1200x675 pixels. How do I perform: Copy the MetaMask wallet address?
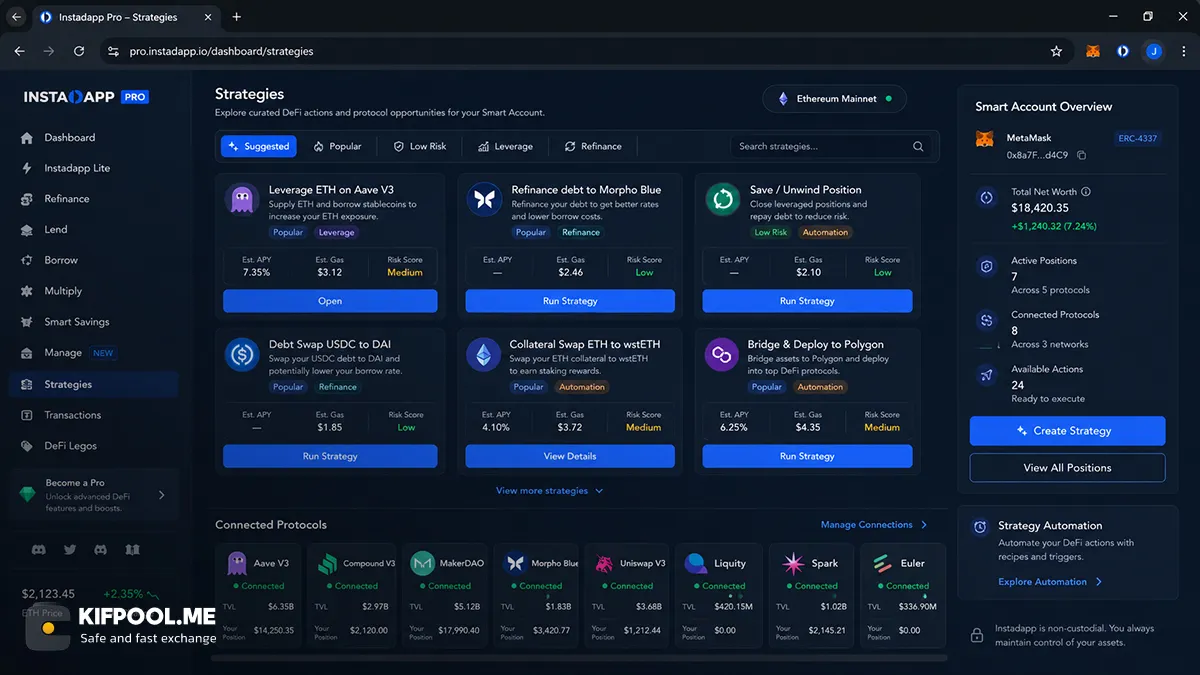click(1081, 156)
